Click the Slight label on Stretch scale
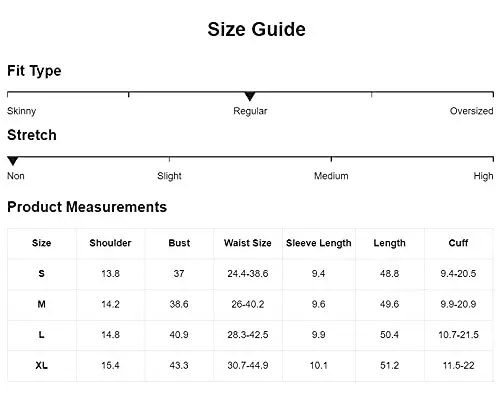The width and height of the screenshot is (500, 395). [169, 176]
